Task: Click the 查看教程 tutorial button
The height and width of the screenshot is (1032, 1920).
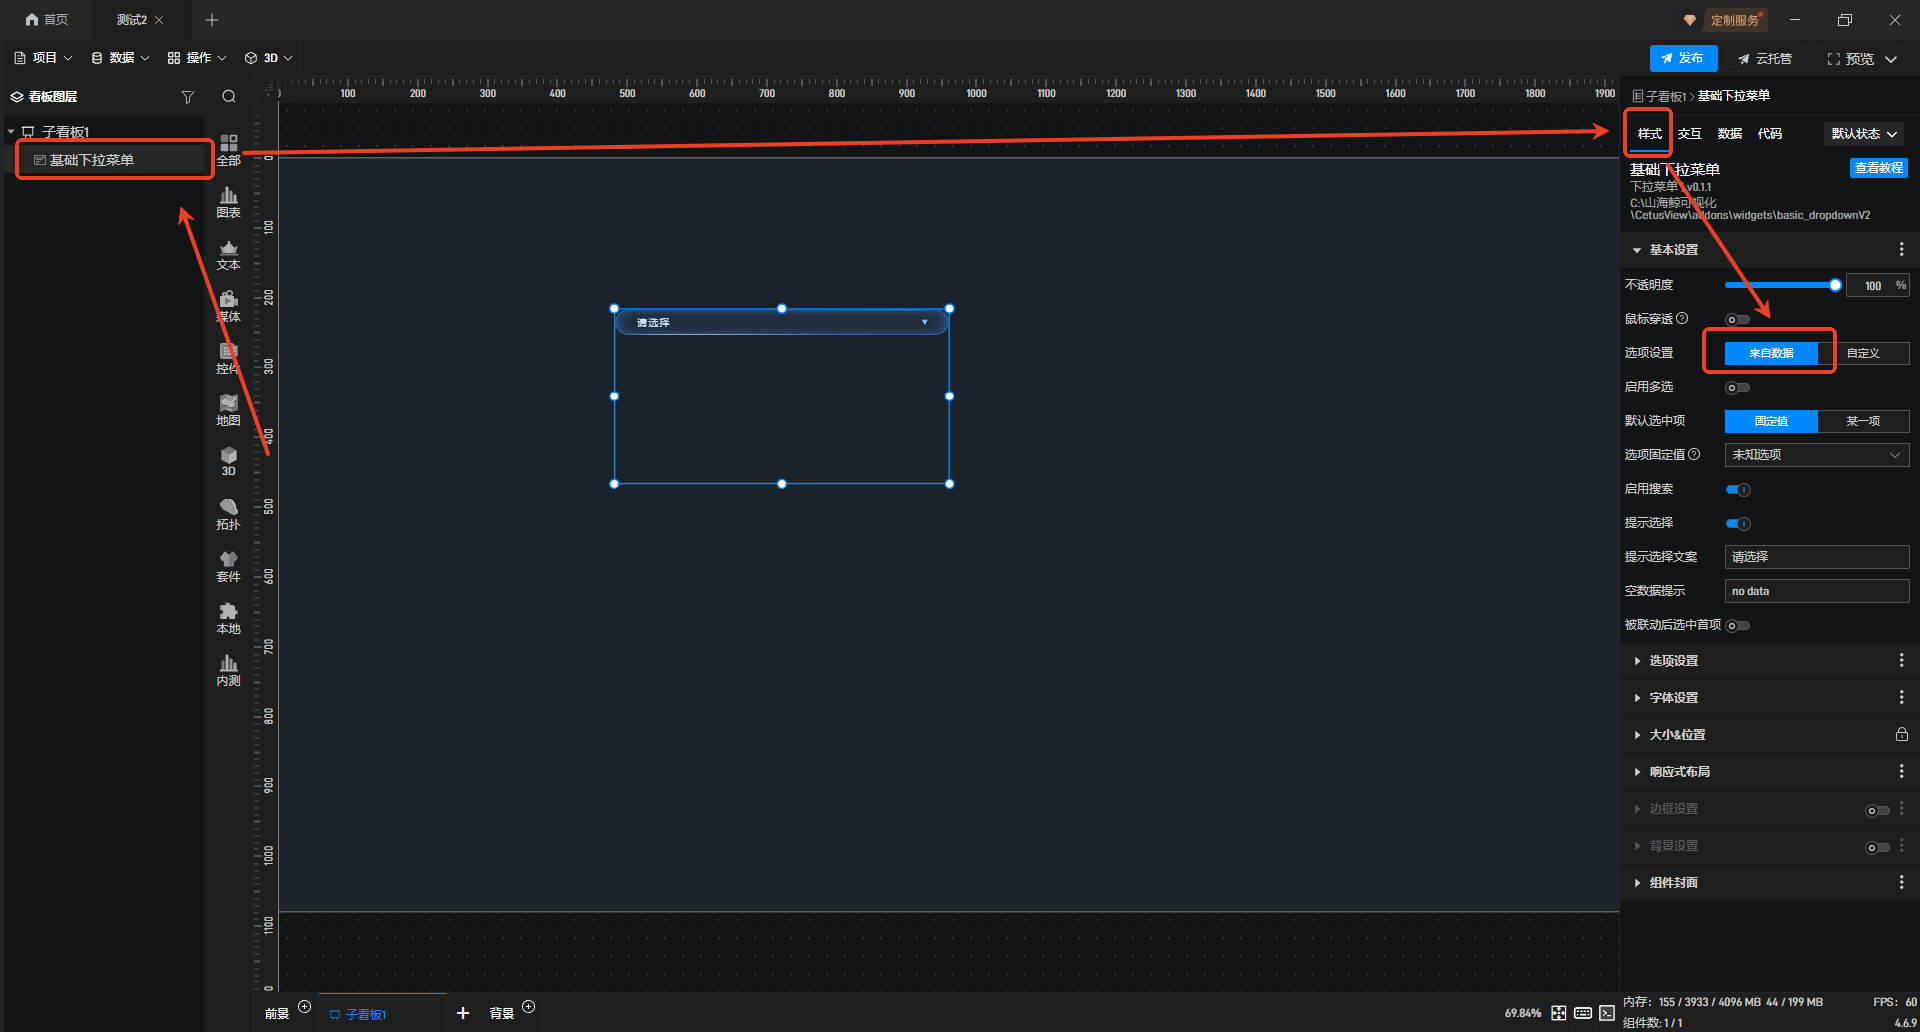Action: pos(1878,168)
